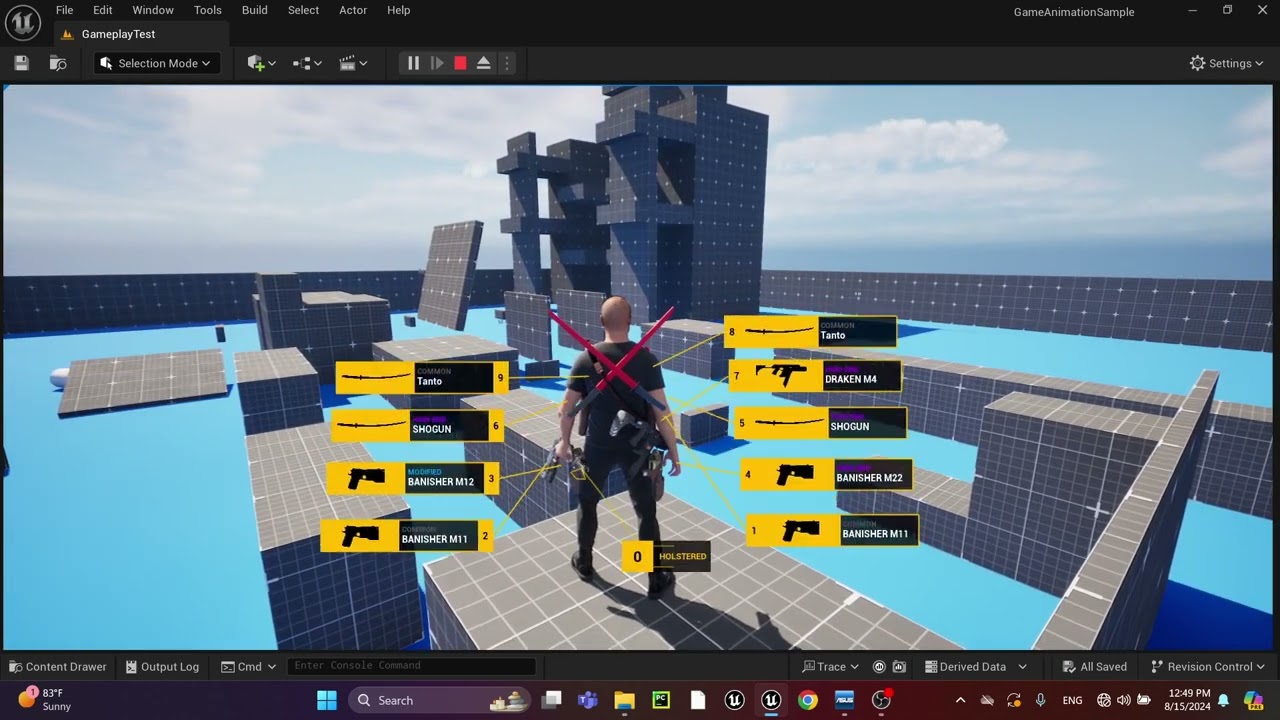1280x720 pixels.
Task: Open the Tools menu
Action: [x=208, y=10]
